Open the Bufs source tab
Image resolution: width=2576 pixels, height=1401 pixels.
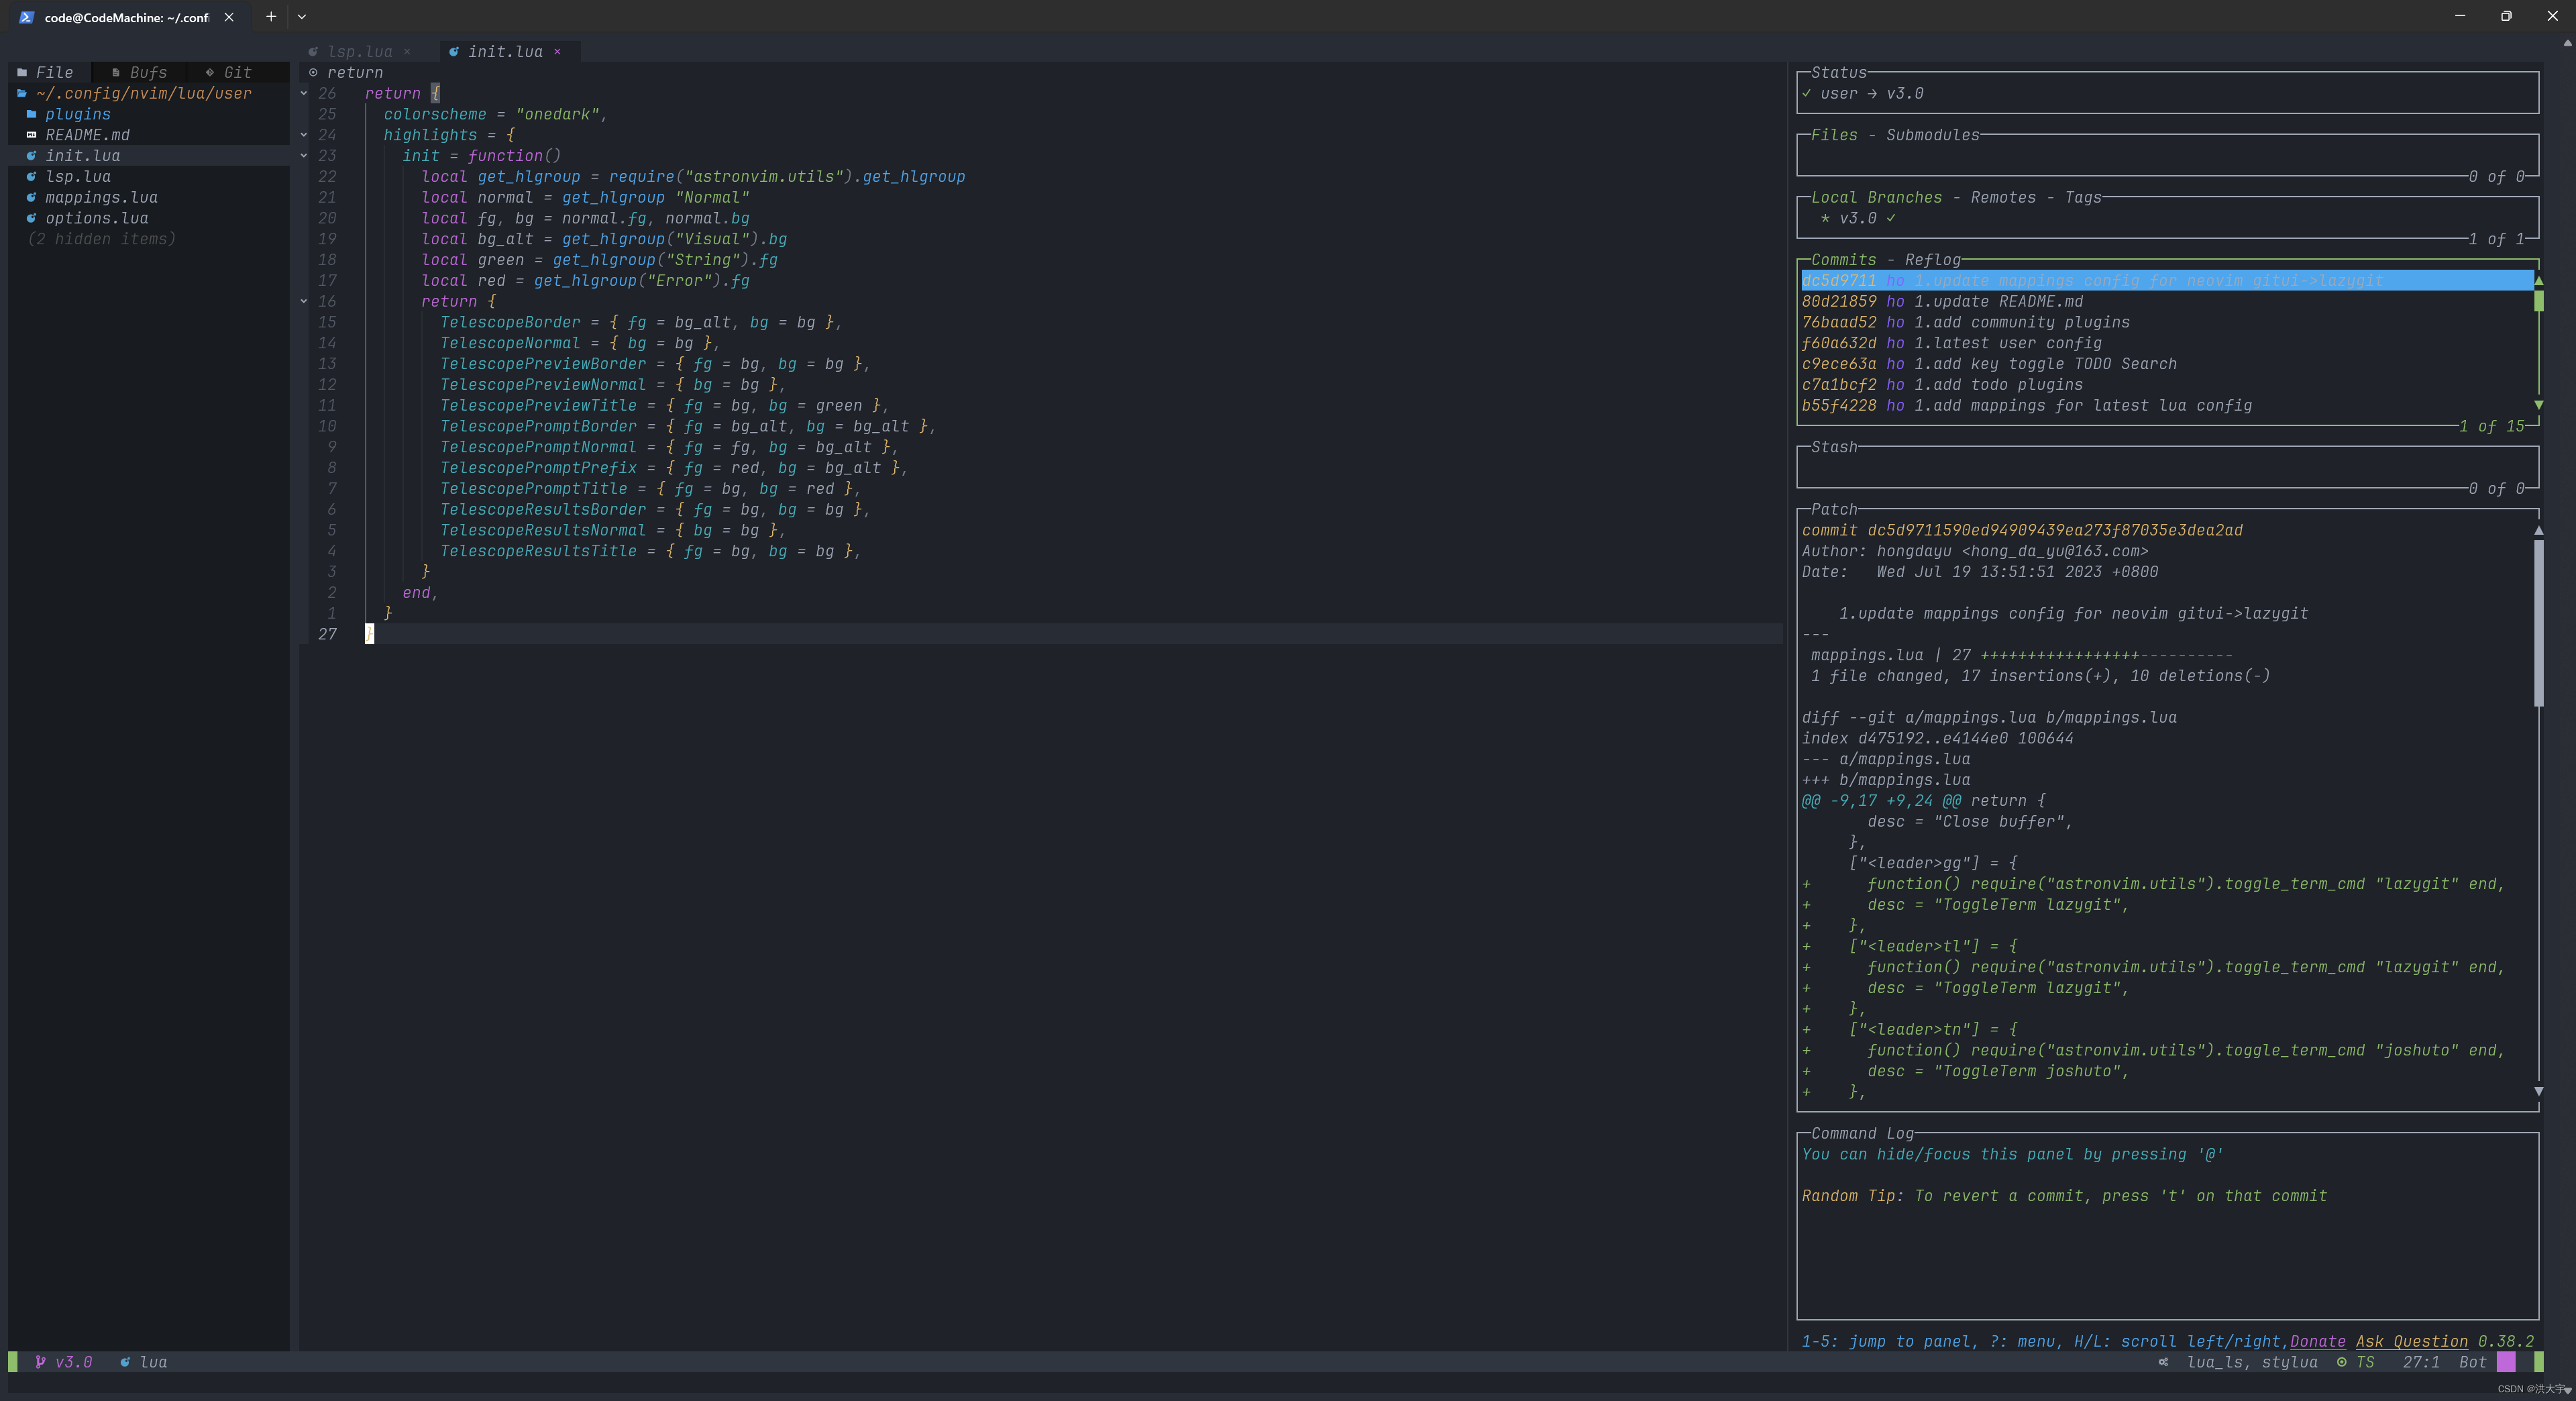(x=139, y=72)
